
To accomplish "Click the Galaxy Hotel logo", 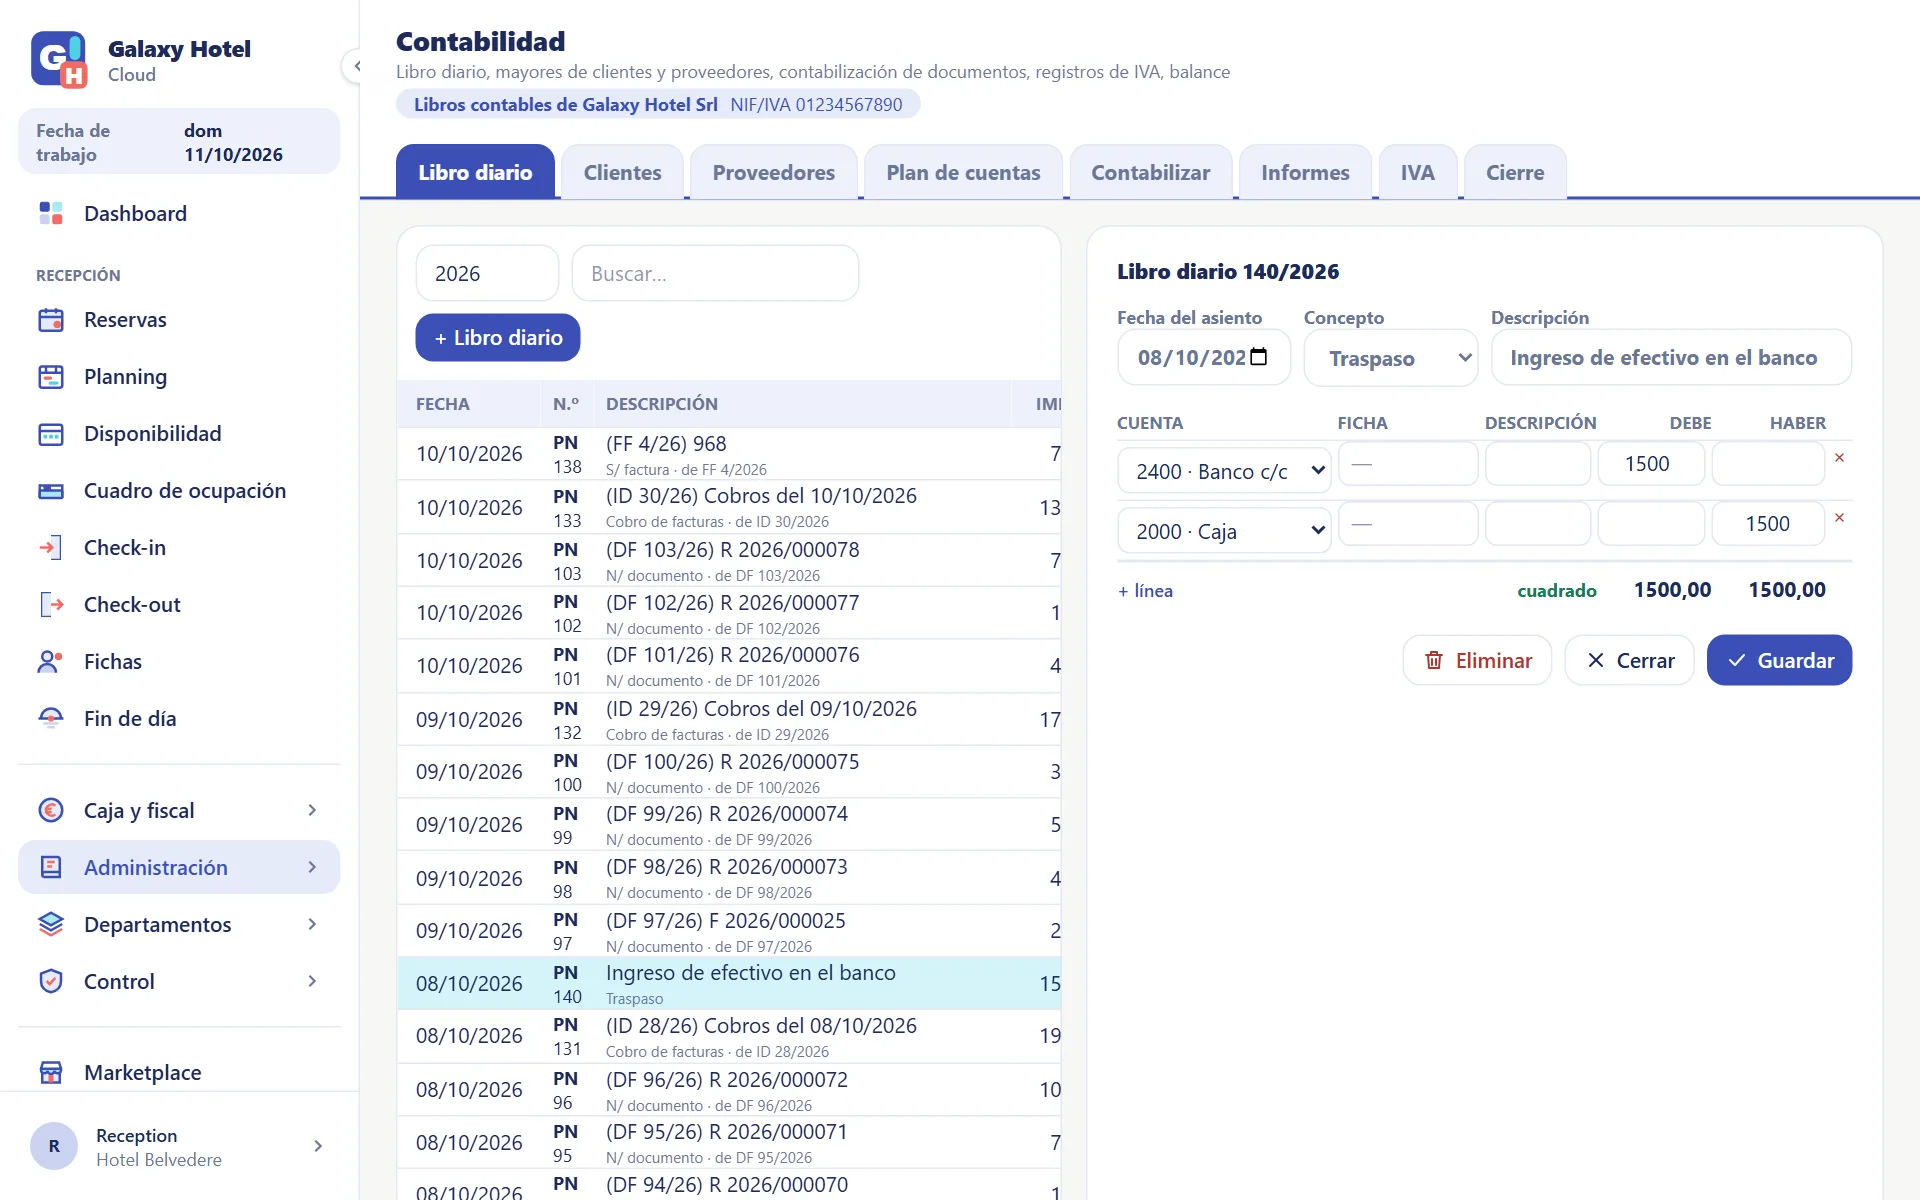I will click(58, 60).
